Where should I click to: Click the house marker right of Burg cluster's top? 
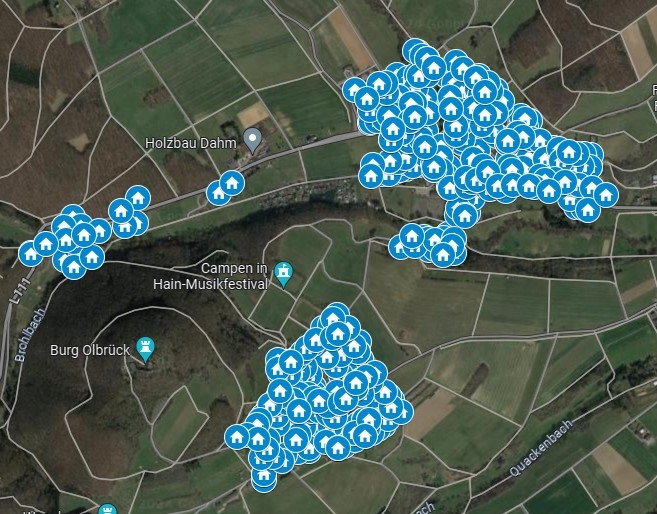pyautogui.click(x=138, y=197)
